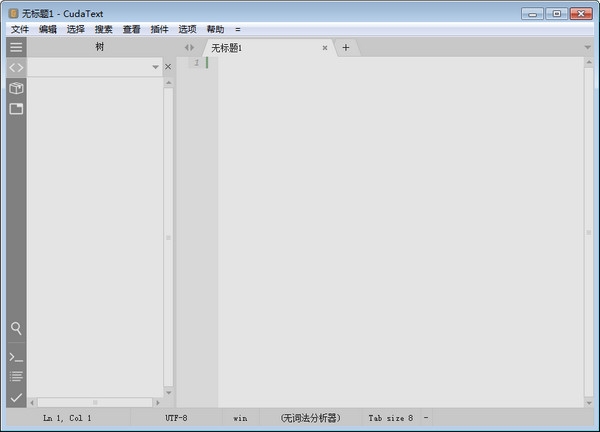Change the UTF-8 encoding in status bar
600x432 pixels.
176,418
